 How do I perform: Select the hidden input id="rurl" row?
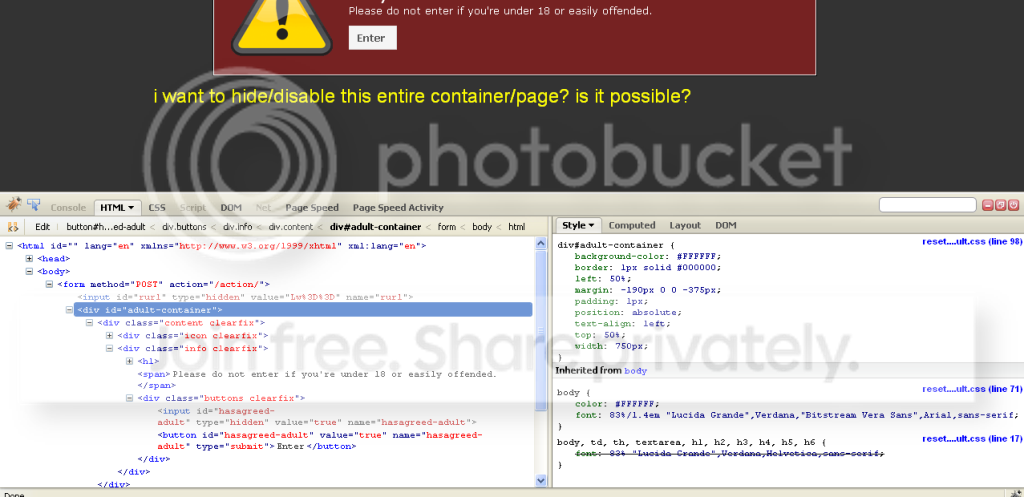click(x=245, y=297)
